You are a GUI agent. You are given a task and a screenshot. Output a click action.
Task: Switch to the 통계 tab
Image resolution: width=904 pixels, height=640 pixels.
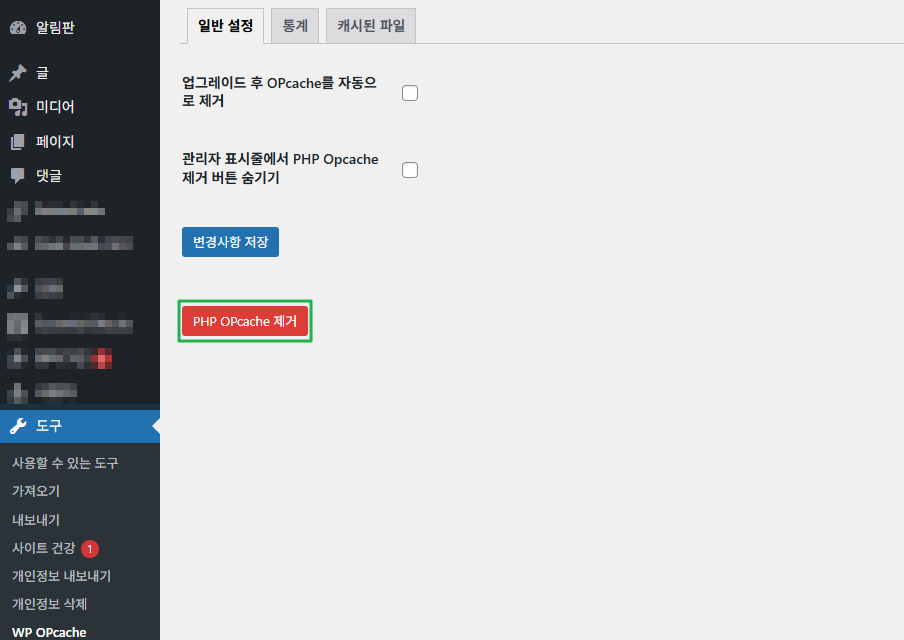click(295, 26)
